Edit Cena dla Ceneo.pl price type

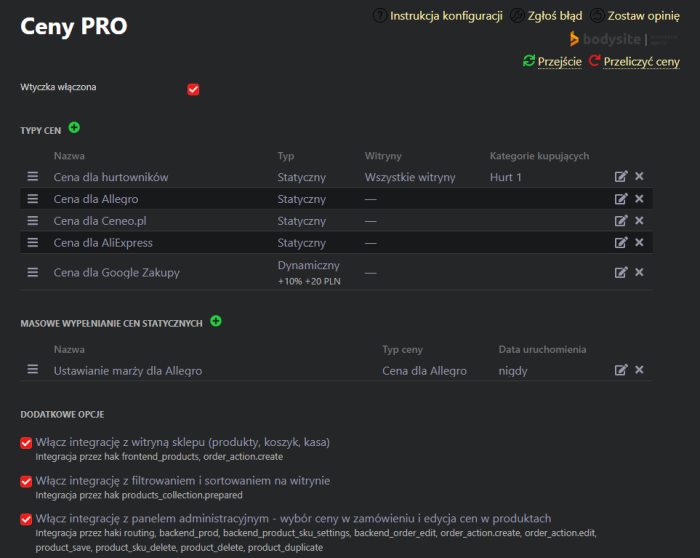click(621, 221)
